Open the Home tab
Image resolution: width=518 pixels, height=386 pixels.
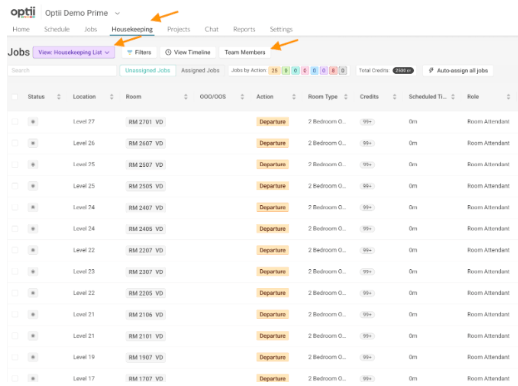[x=21, y=29]
